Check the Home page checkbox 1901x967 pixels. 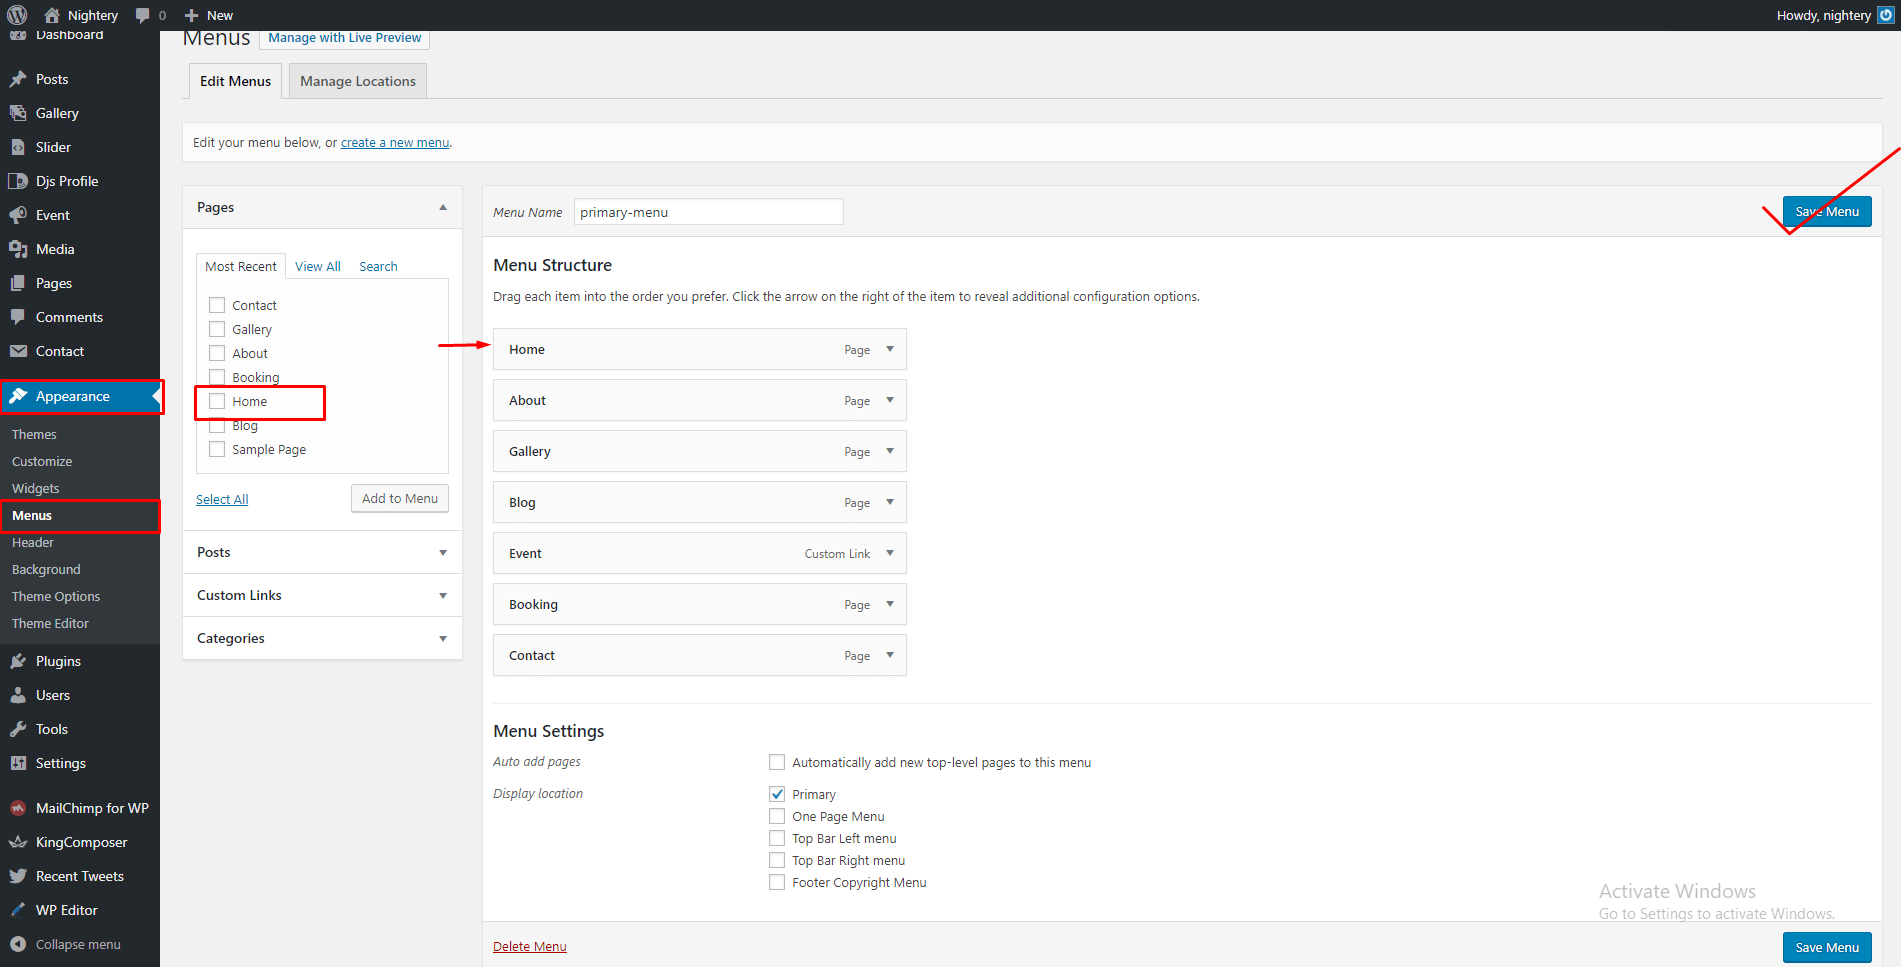217,401
